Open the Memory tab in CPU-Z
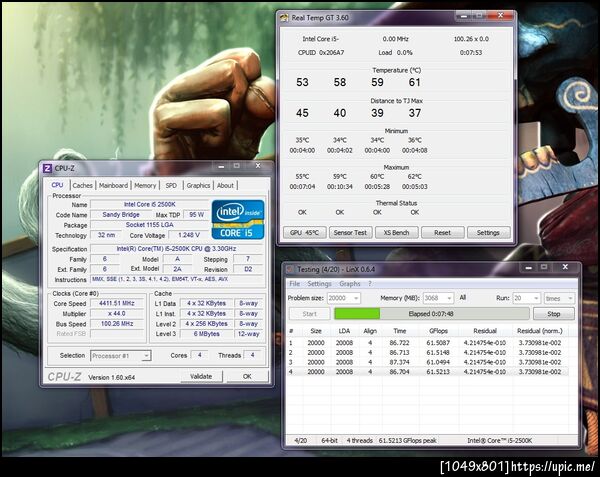 click(x=145, y=186)
